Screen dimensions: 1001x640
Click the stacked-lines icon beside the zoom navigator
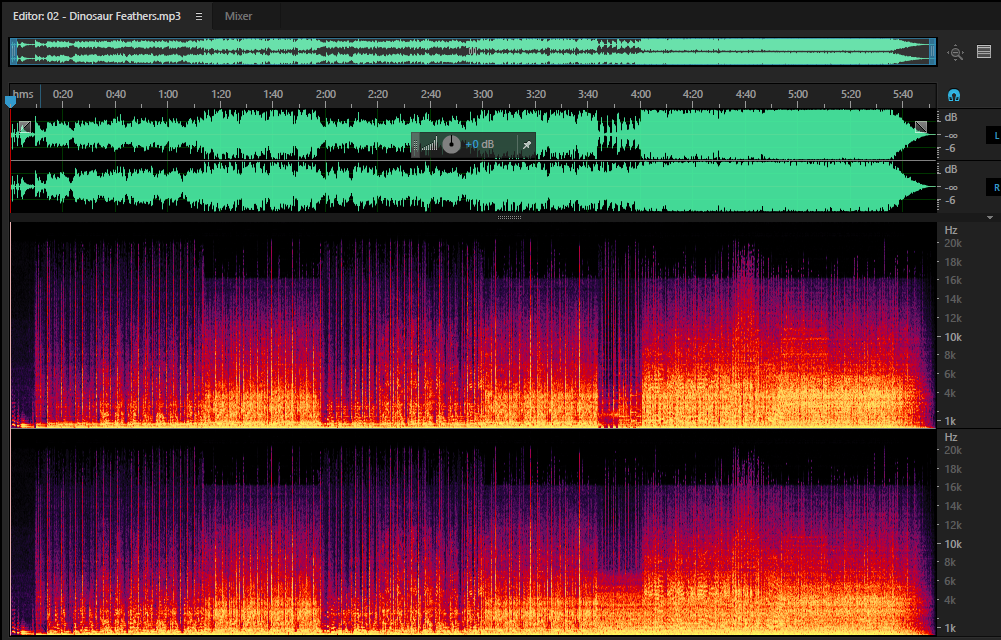(984, 52)
